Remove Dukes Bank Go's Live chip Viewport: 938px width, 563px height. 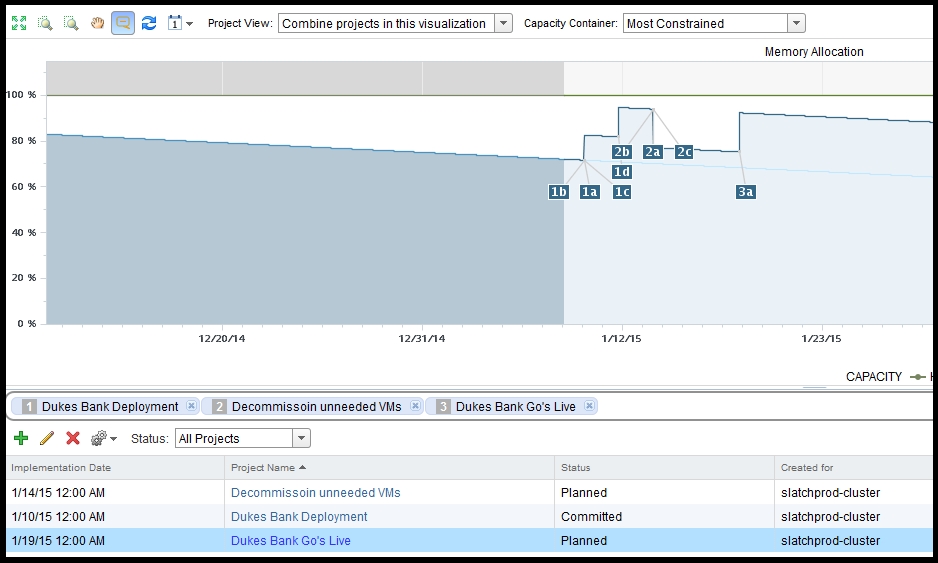[x=589, y=406]
